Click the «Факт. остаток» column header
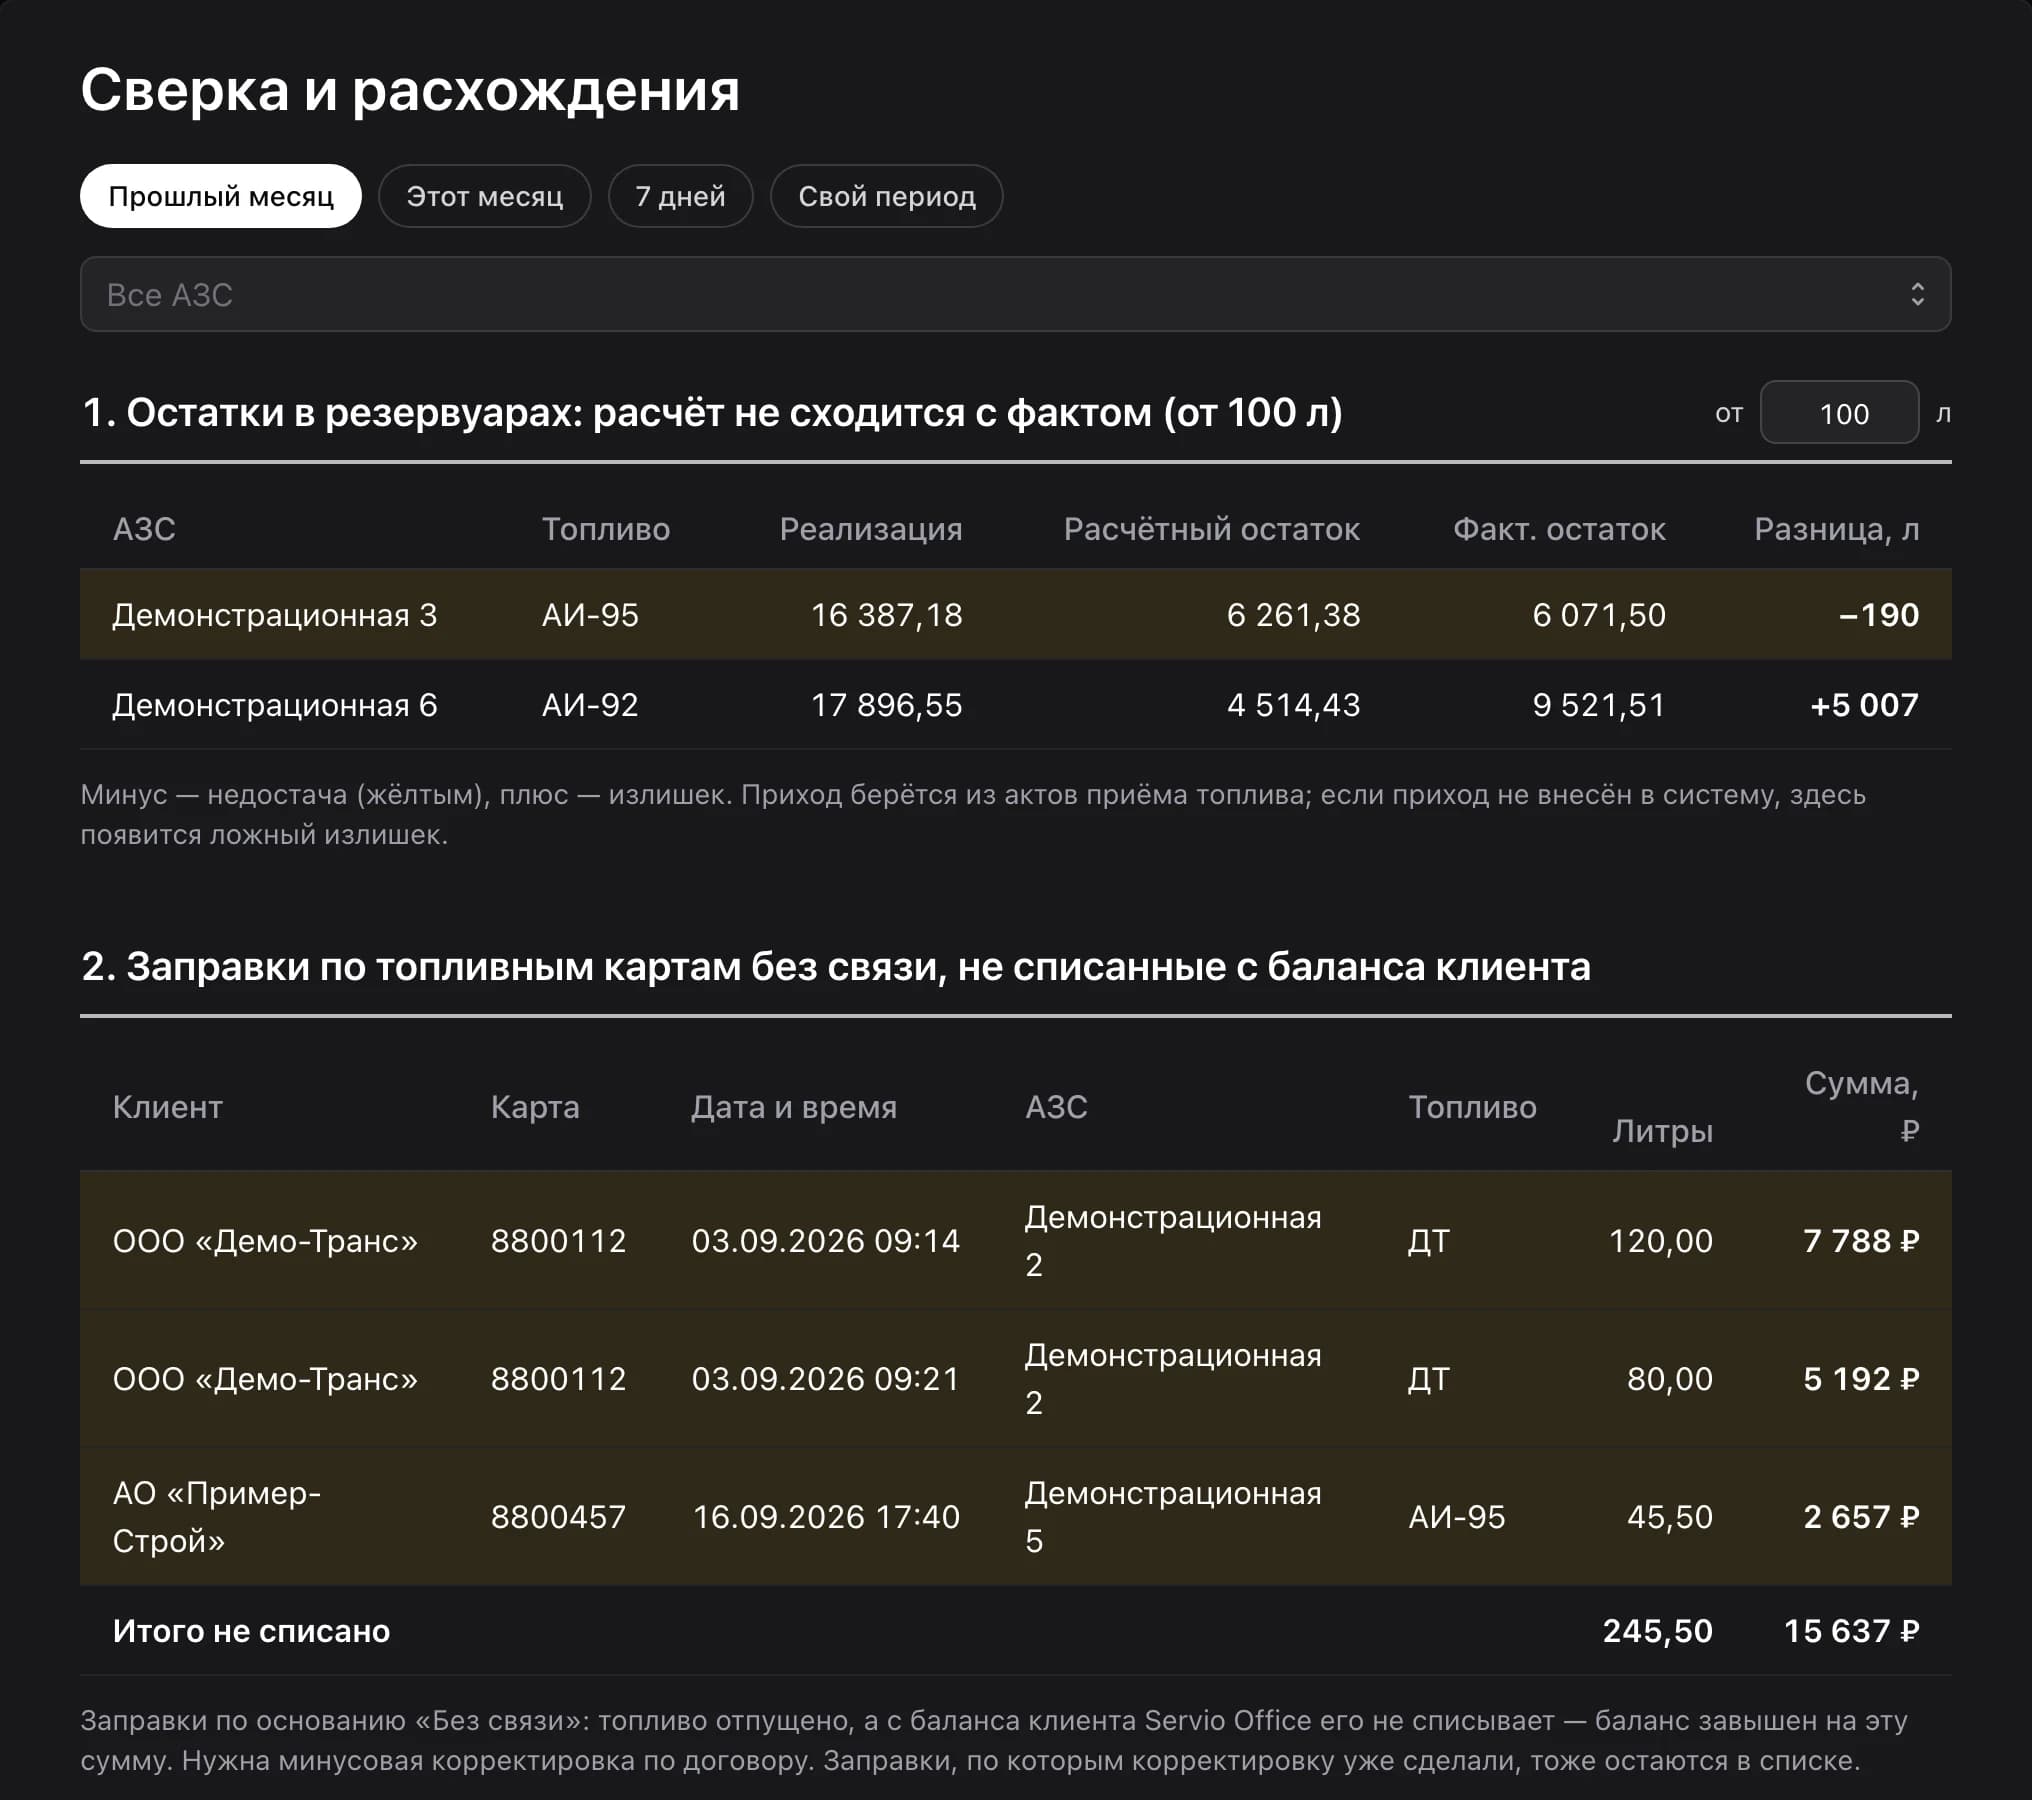This screenshot has width=2032, height=1800. point(1559,529)
